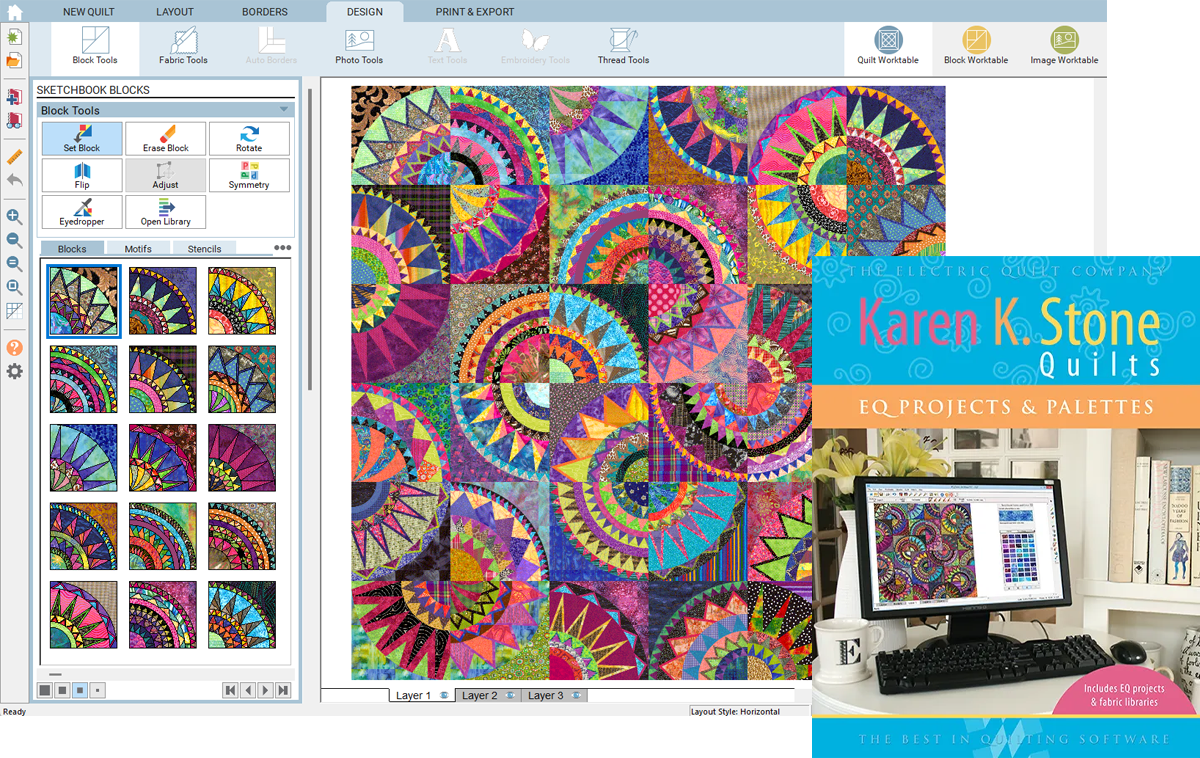This screenshot has width=1200, height=758.
Task: Click the Embroidery Tools ribbon item
Action: point(536,47)
